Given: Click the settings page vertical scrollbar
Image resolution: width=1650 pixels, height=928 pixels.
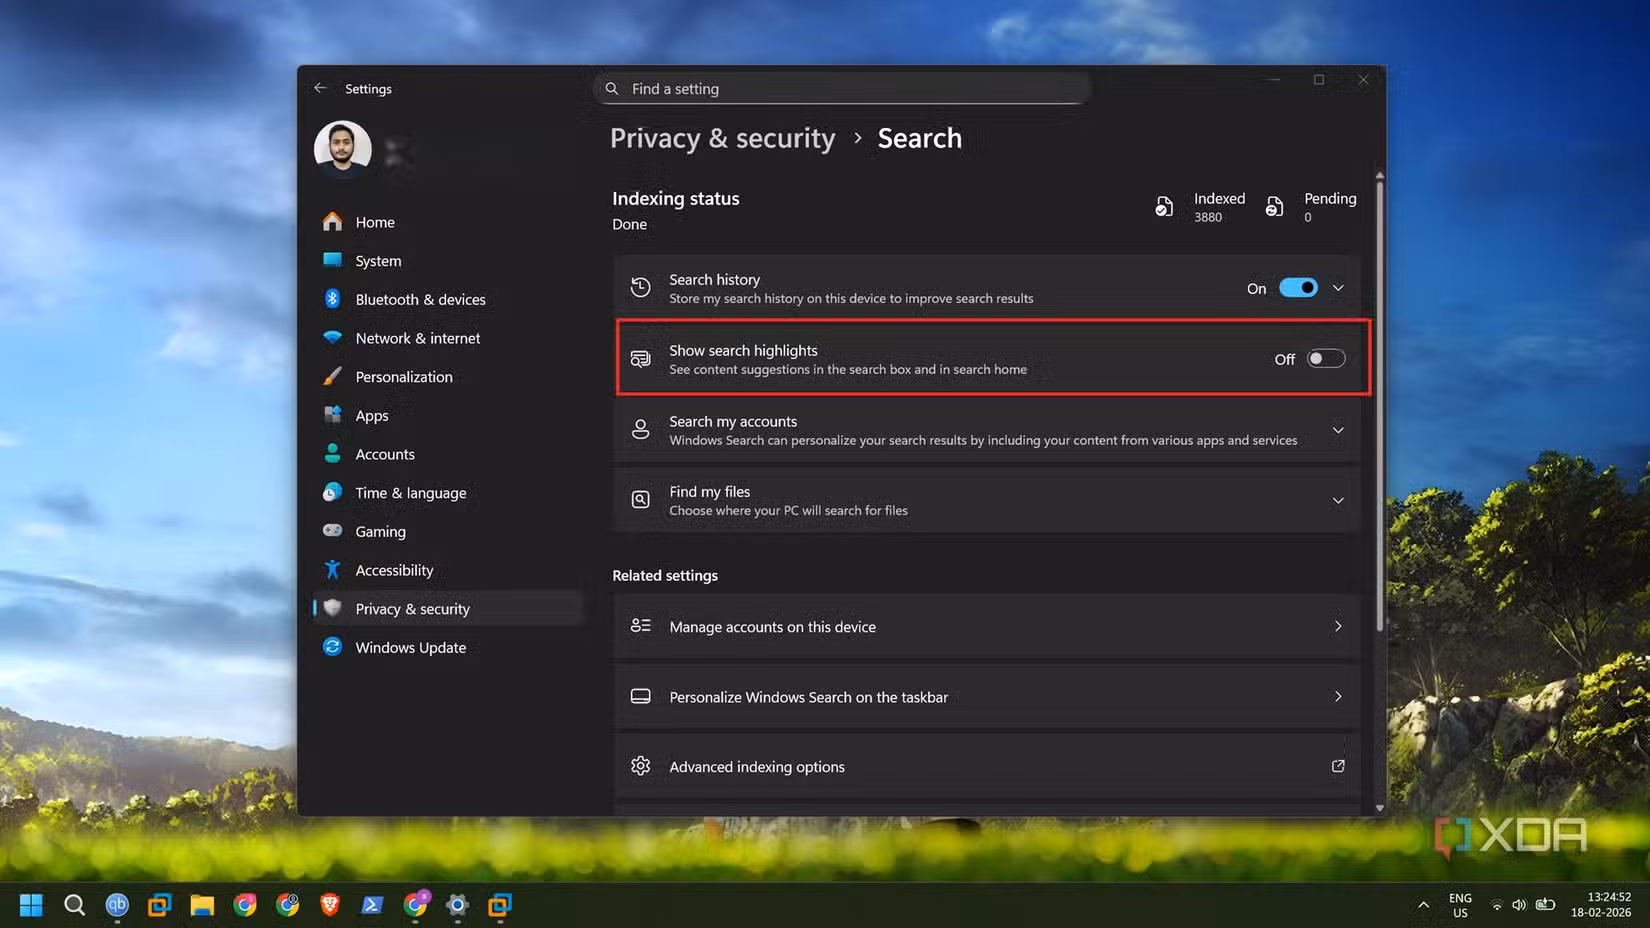Looking at the screenshot, I should [x=1380, y=407].
